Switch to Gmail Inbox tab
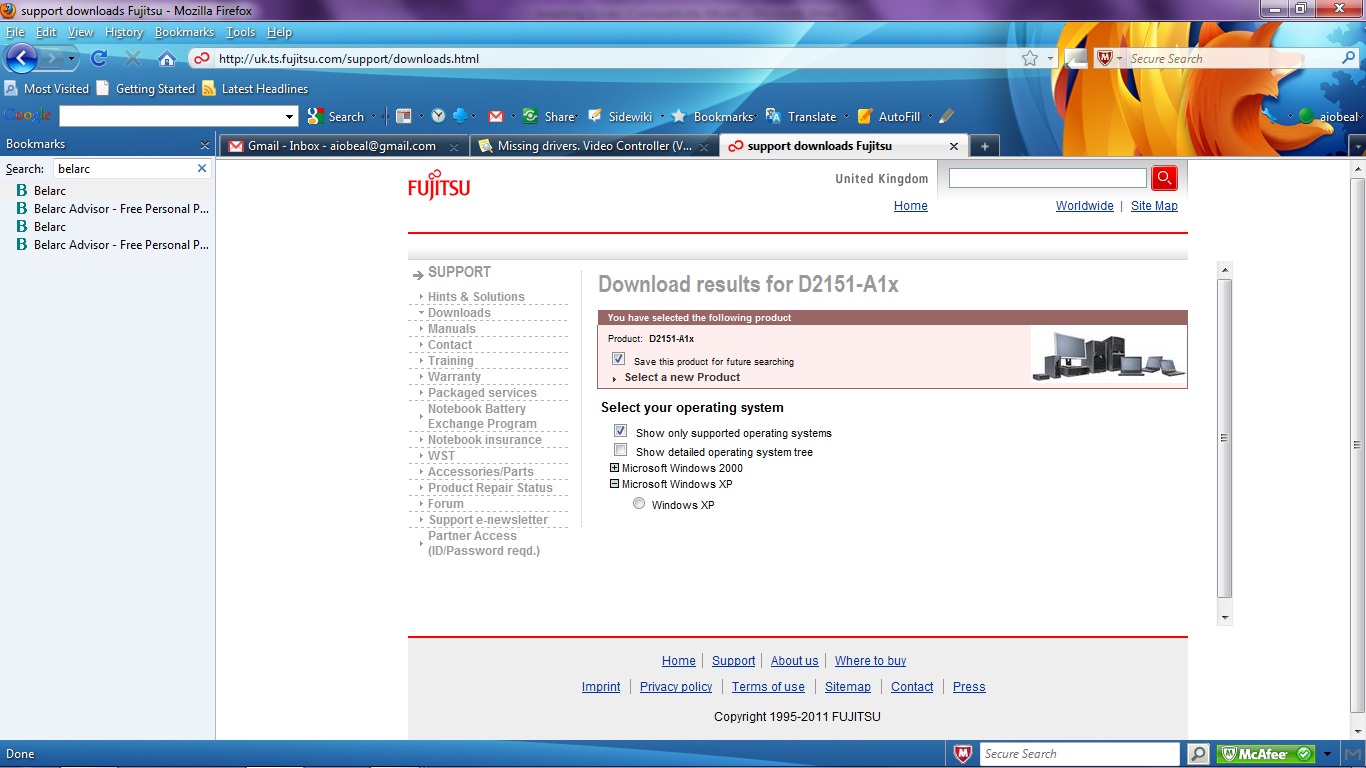Viewport: 1366px width, 768px height. (x=343, y=146)
